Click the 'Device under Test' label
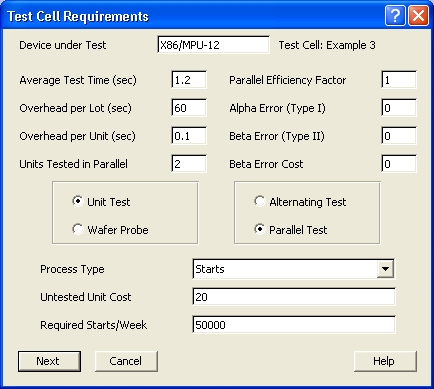 pos(63,45)
